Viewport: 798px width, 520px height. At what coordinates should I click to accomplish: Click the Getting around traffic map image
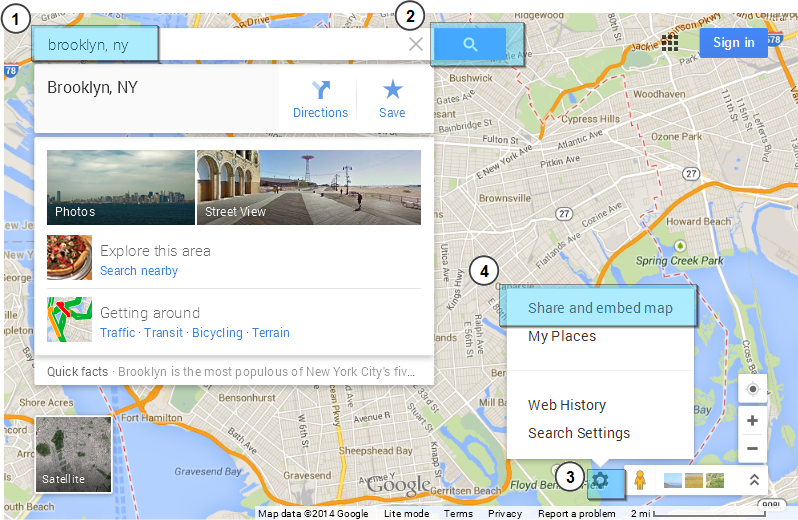70,319
